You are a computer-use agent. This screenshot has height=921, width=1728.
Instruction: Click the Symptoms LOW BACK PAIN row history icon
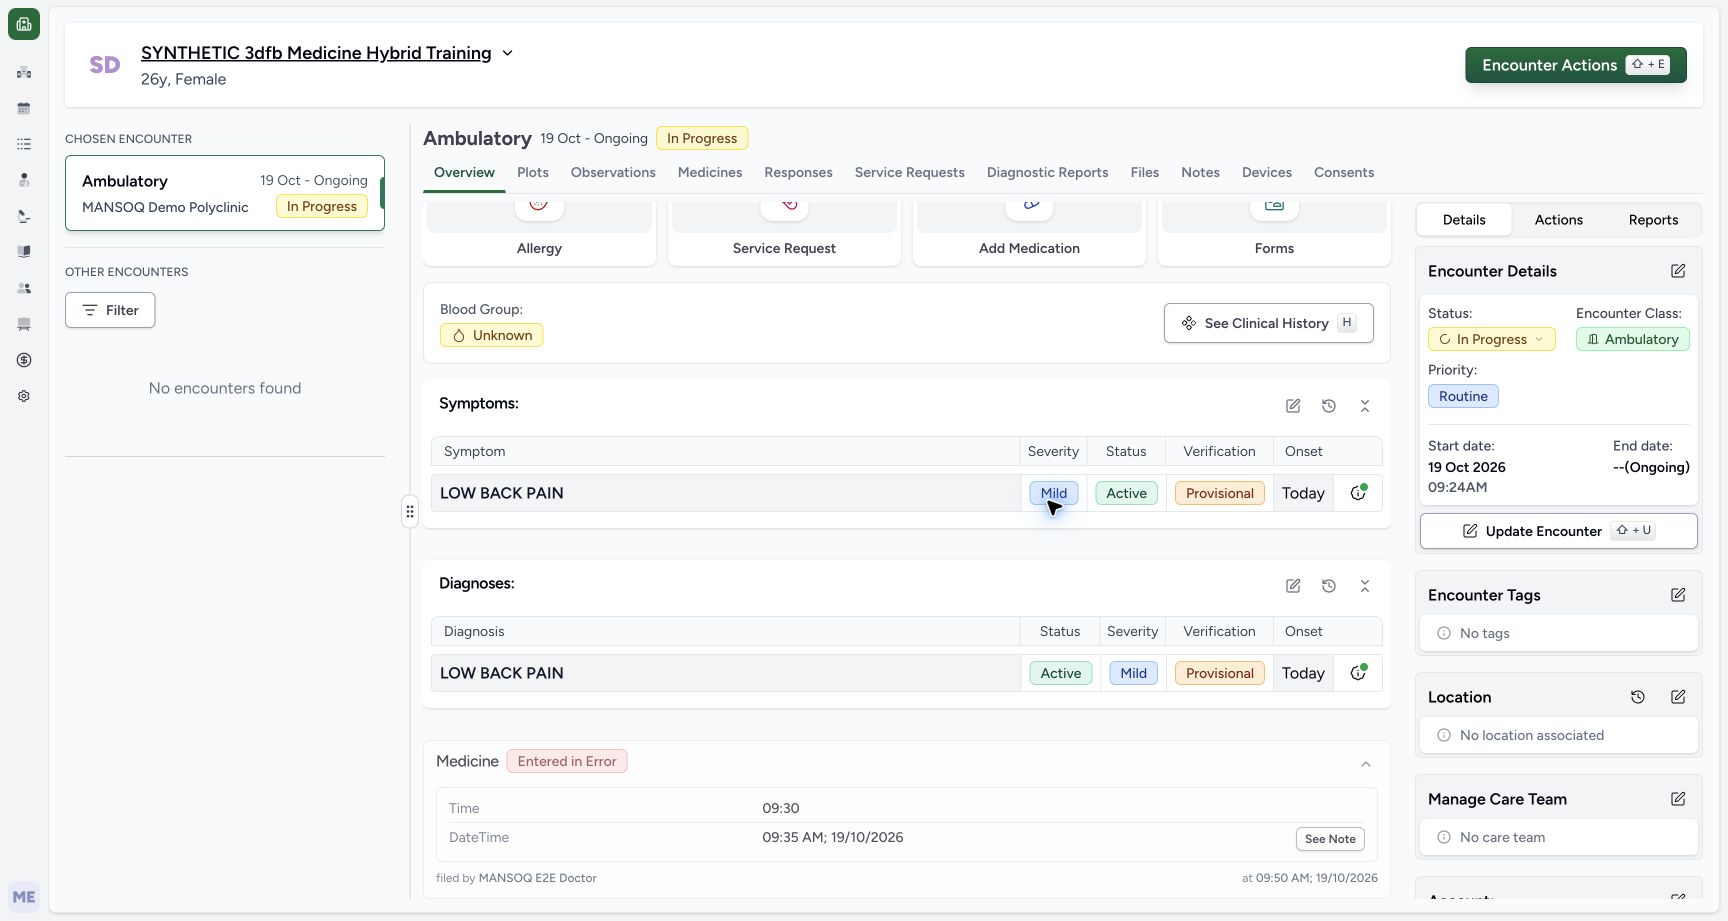click(x=1358, y=492)
